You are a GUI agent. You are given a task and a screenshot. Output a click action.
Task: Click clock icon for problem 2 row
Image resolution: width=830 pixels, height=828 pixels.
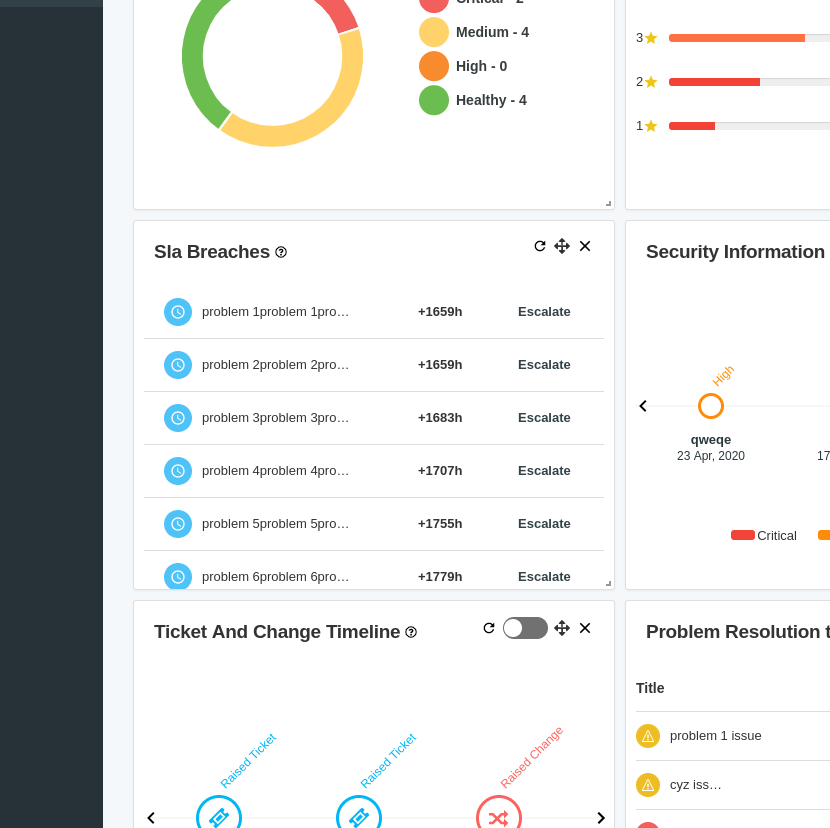pyautogui.click(x=178, y=365)
